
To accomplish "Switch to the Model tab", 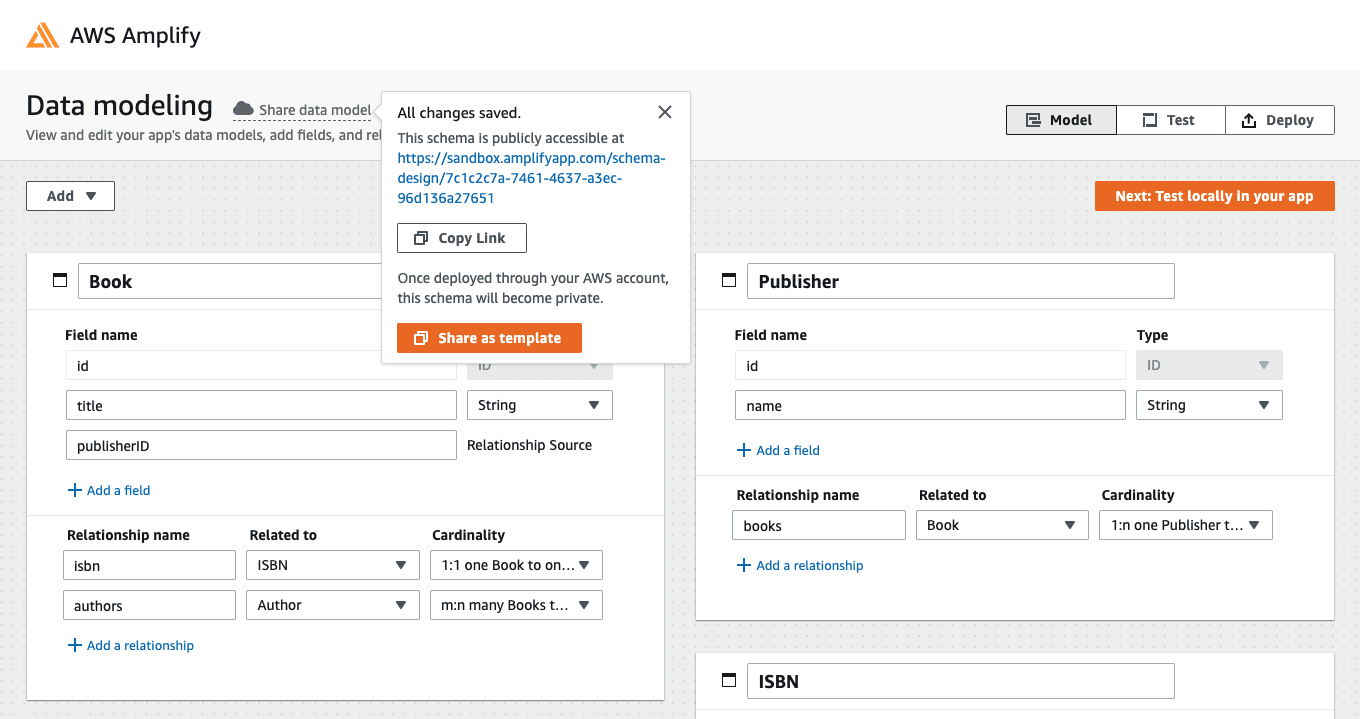I will click(1061, 120).
